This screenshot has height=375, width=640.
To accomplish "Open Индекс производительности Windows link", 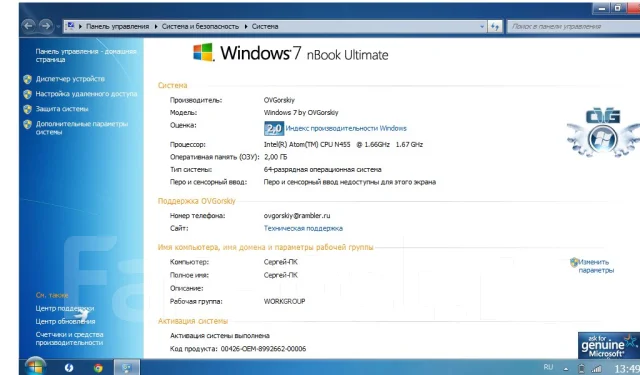I will pos(346,128).
